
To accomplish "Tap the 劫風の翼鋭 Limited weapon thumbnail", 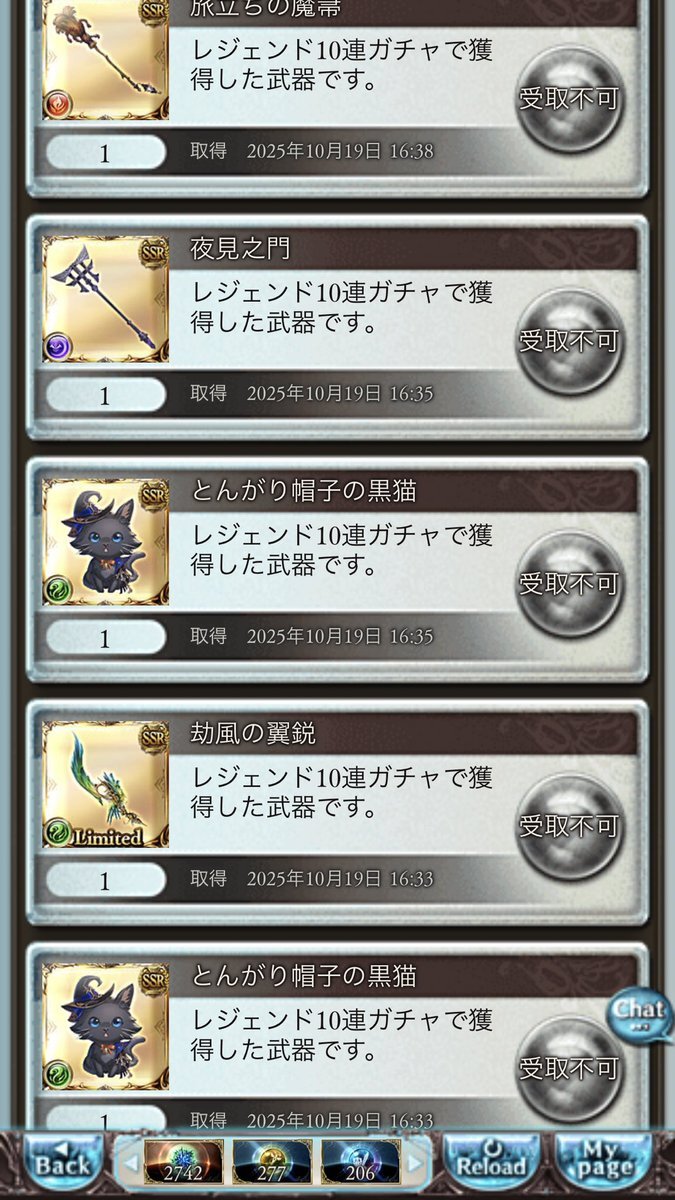I will point(105,784).
